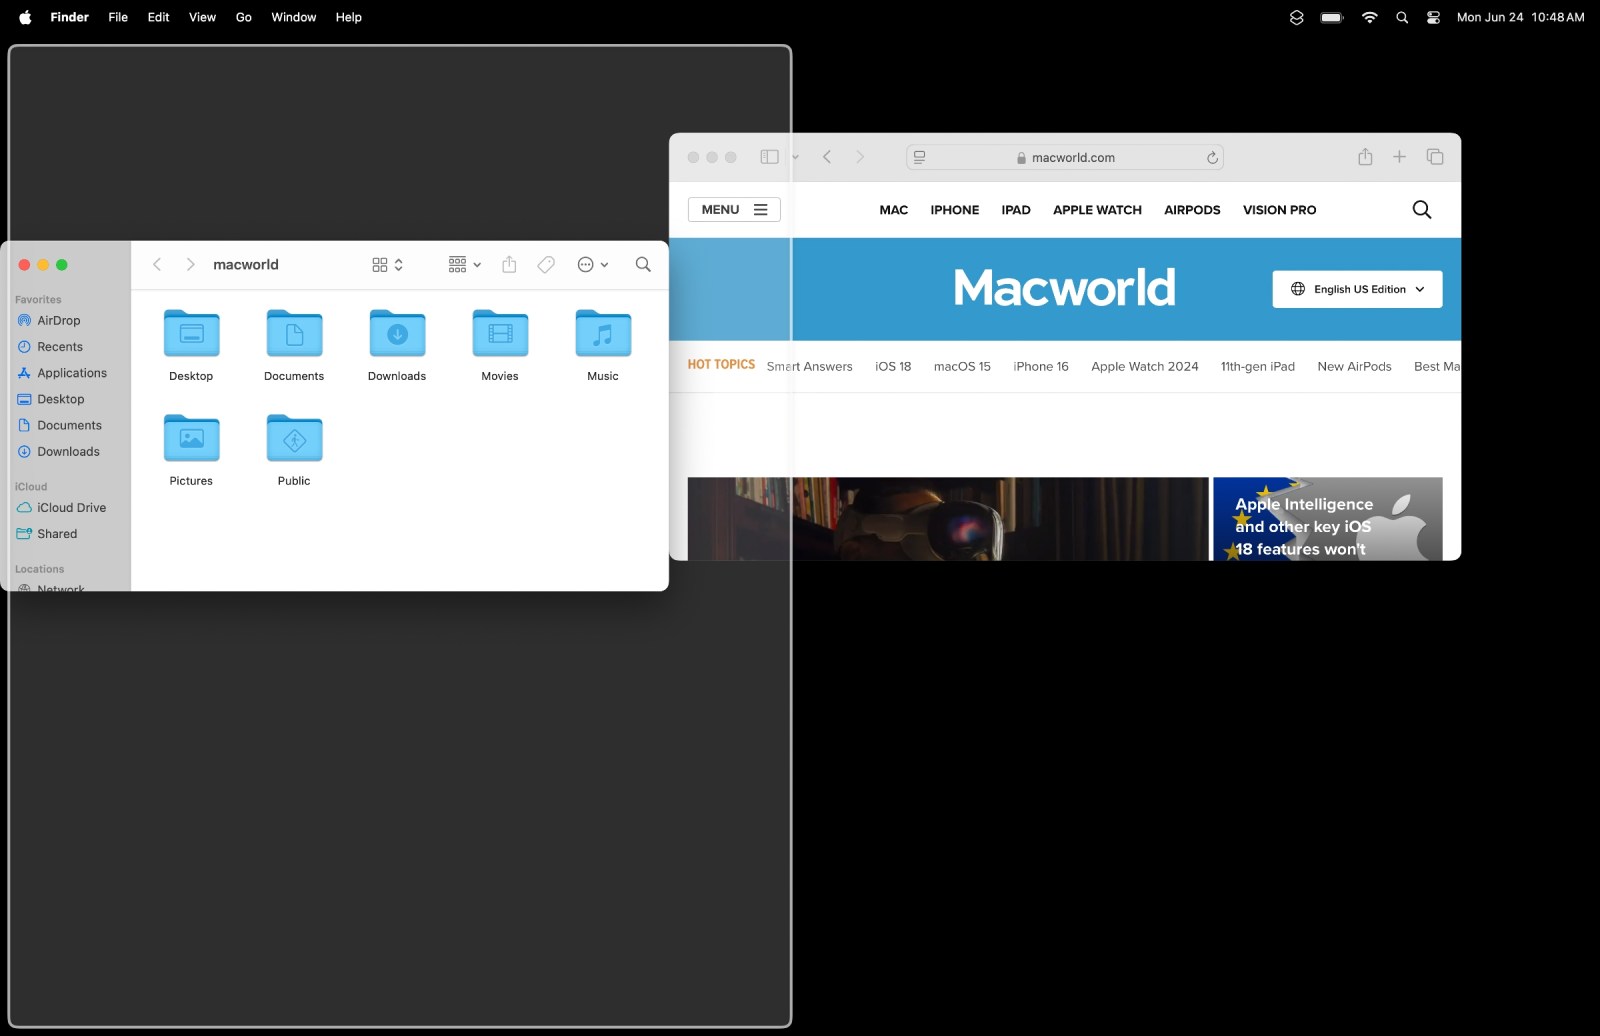Click Safari page settings icon in address bar
The width and height of the screenshot is (1600, 1036).
[919, 157]
